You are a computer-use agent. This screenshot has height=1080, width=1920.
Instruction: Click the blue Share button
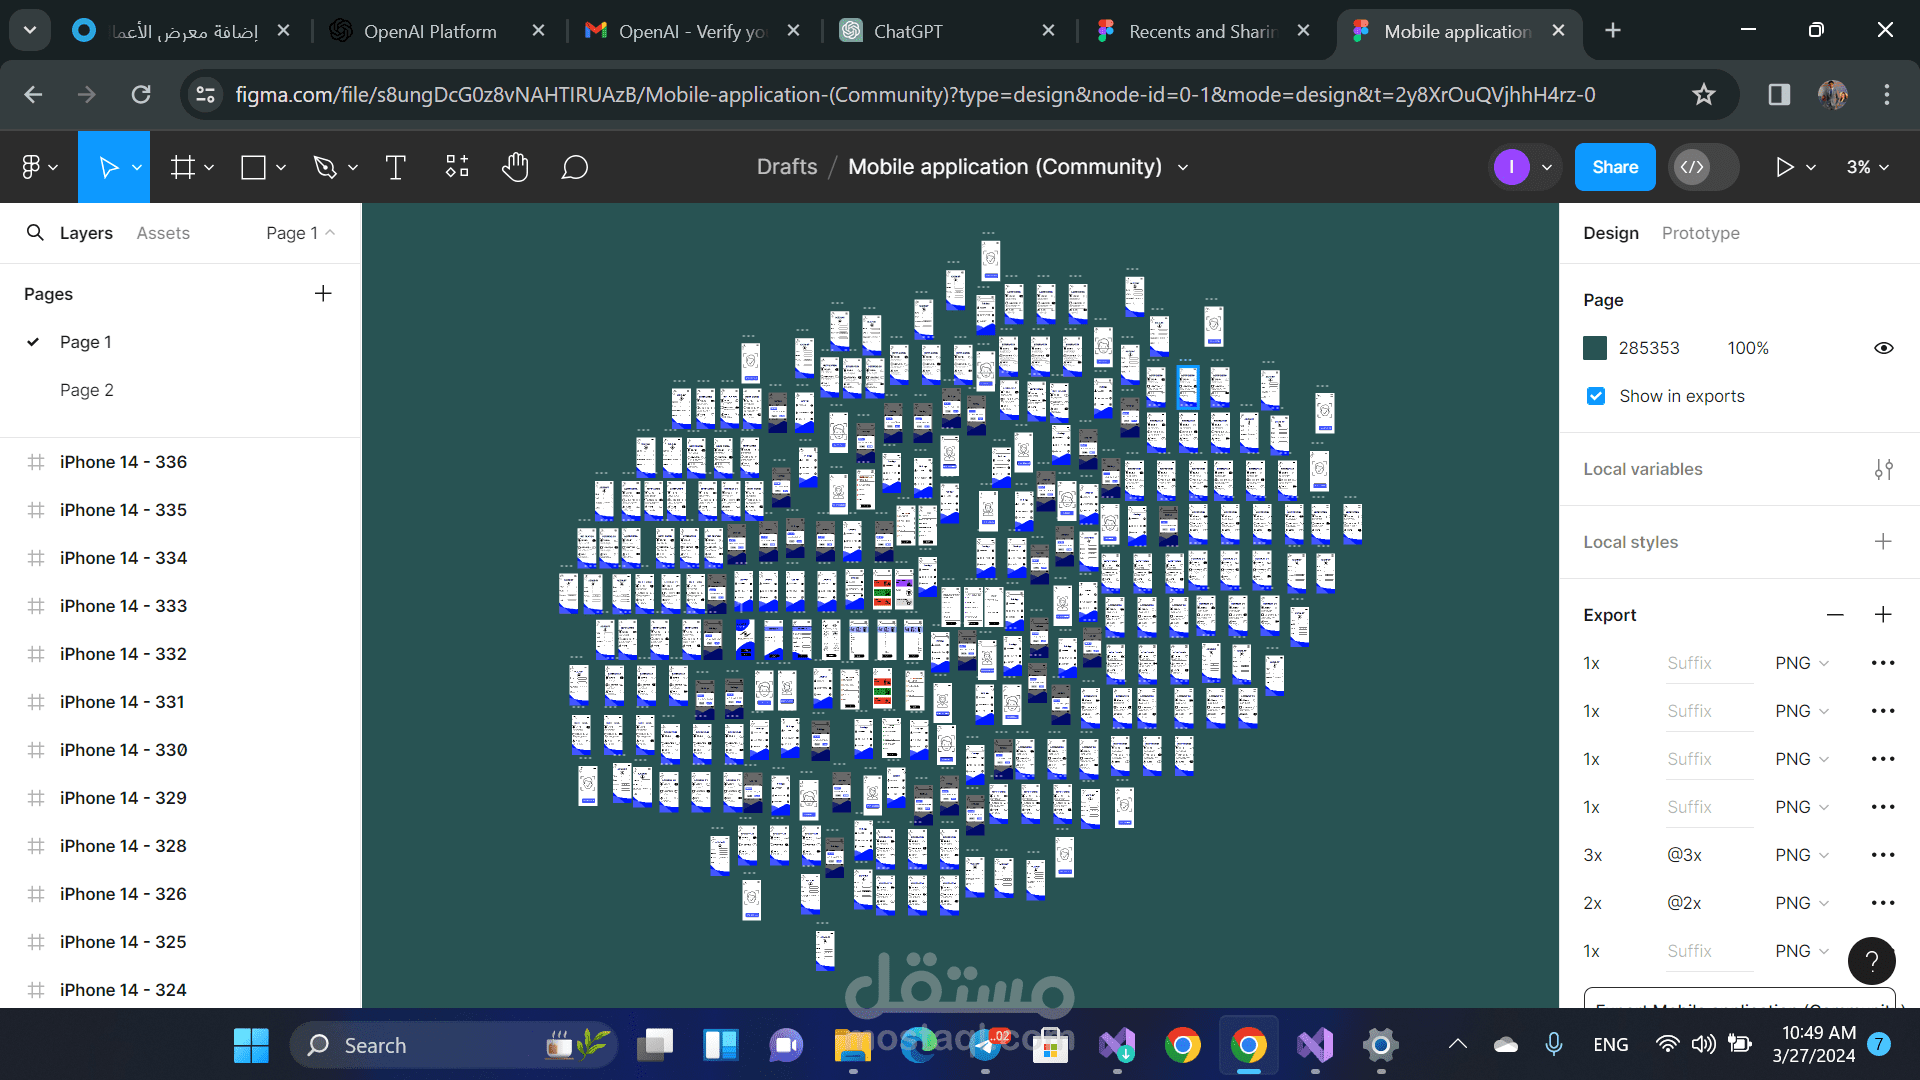[1614, 167]
